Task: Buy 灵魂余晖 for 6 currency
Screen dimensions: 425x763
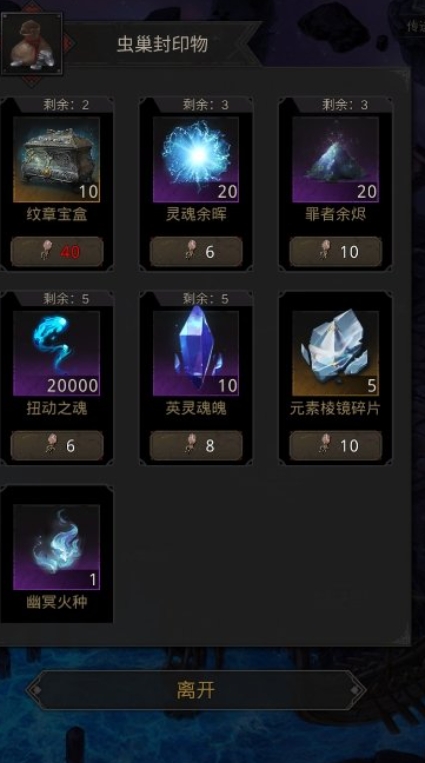Action: 196,252
